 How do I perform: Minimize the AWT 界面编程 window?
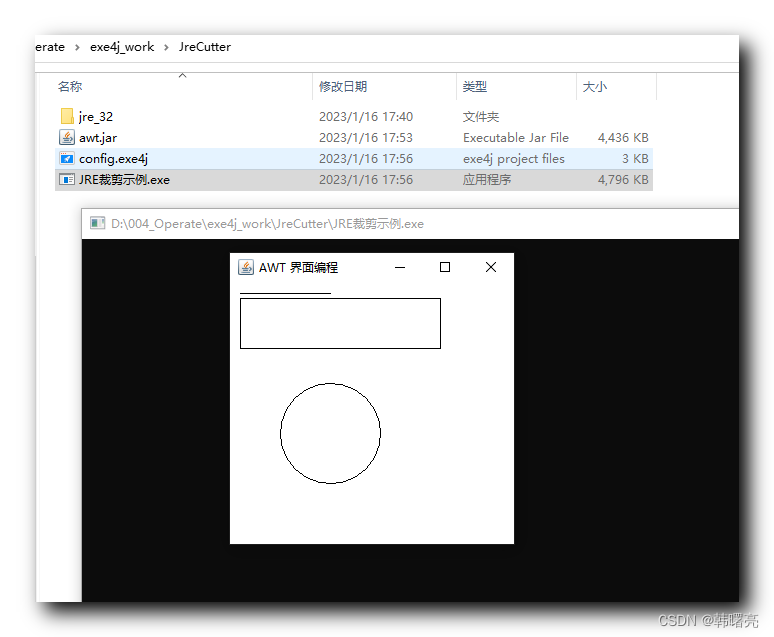point(400,267)
